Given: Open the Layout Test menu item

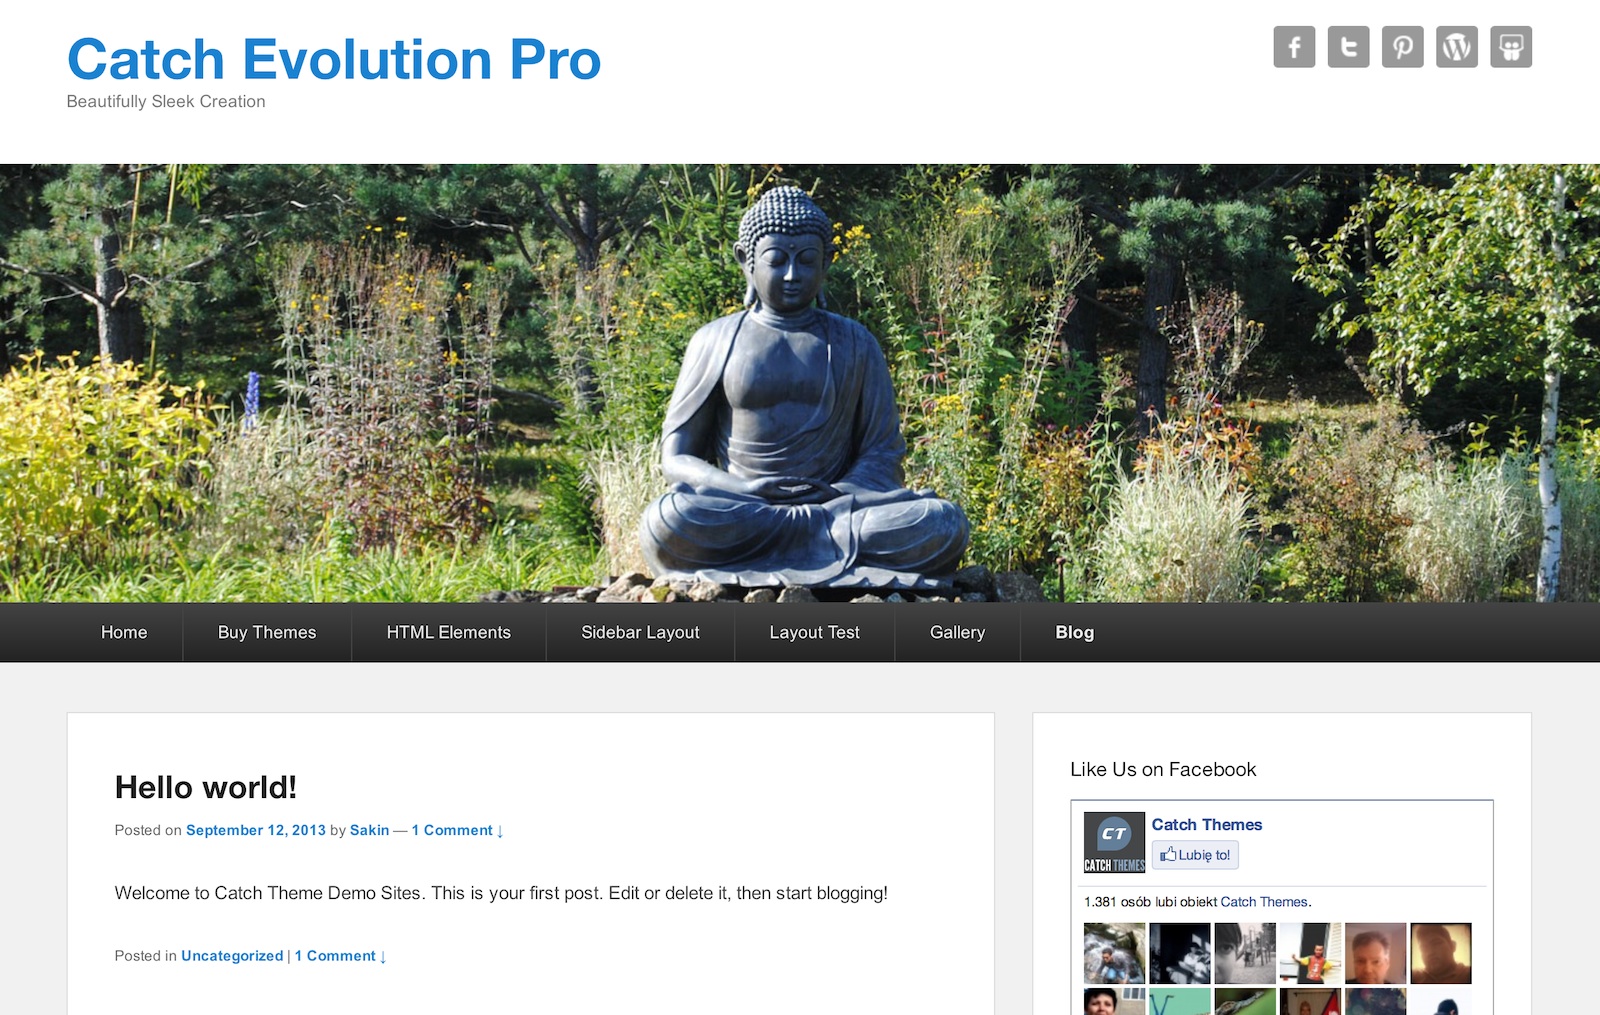Looking at the screenshot, I should 814,632.
